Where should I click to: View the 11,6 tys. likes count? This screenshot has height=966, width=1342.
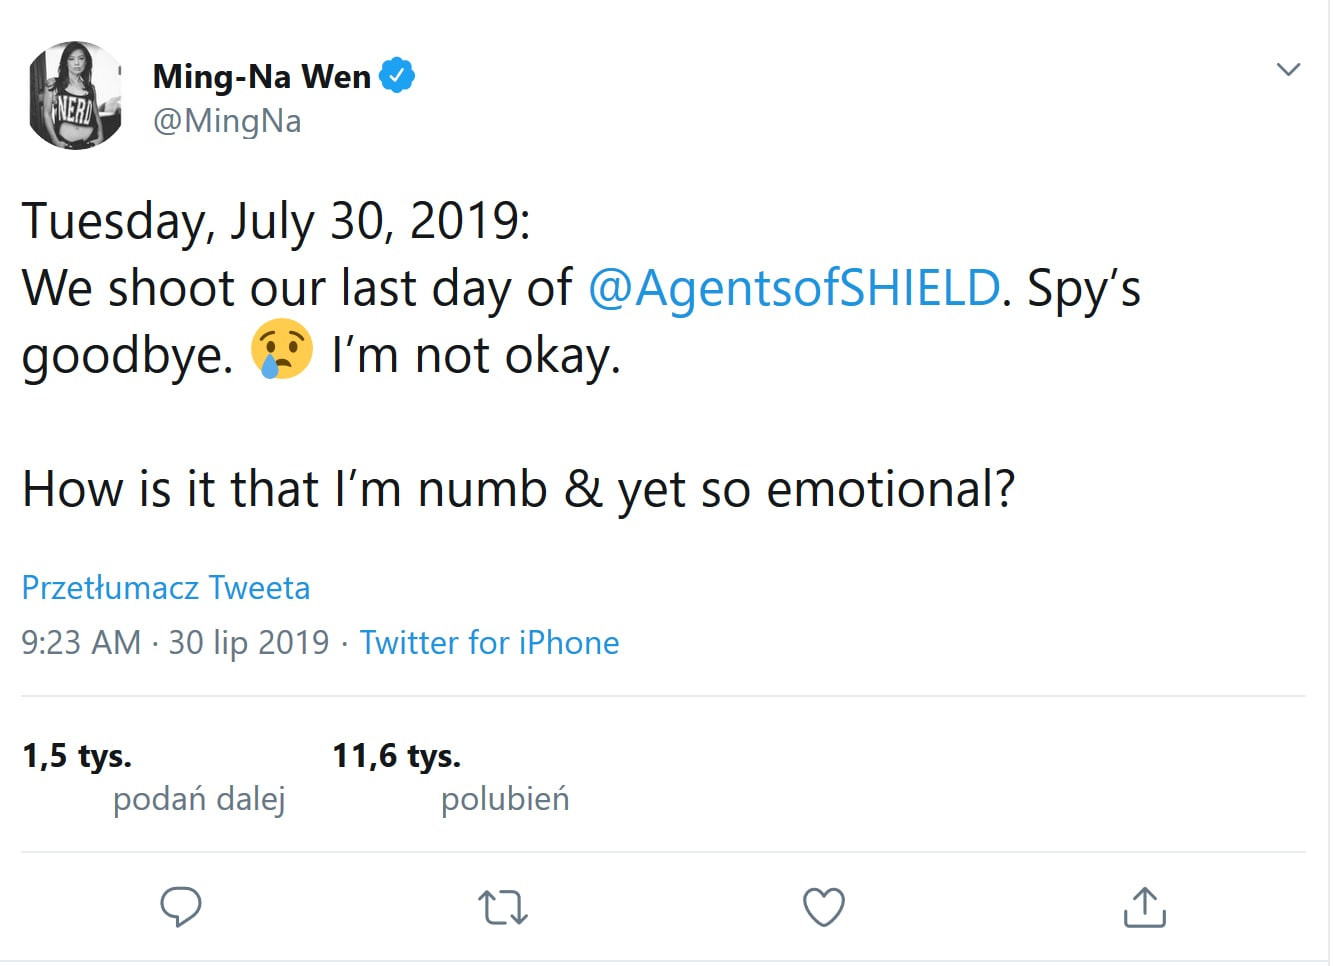397,755
